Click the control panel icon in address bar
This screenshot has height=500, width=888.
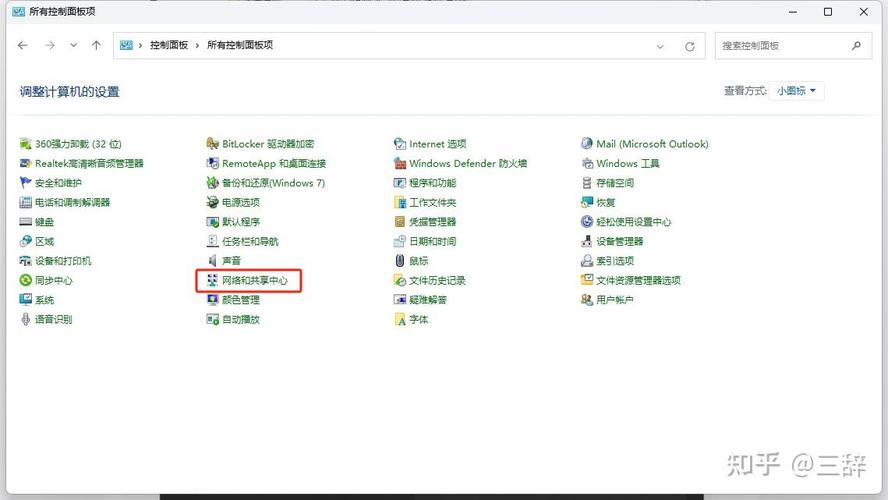point(126,45)
